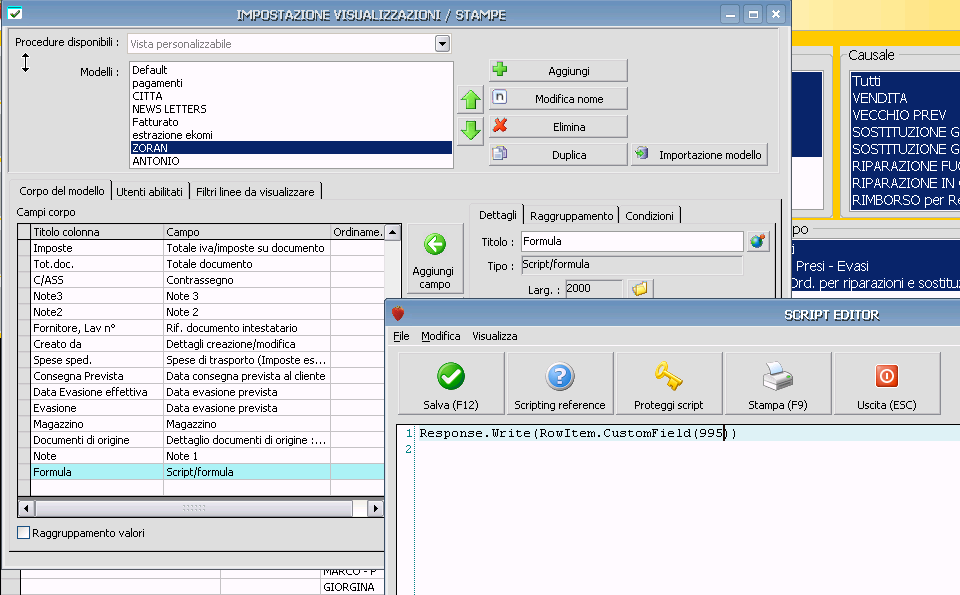Select the Condizioni tab
960x595 pixels.
click(x=650, y=215)
